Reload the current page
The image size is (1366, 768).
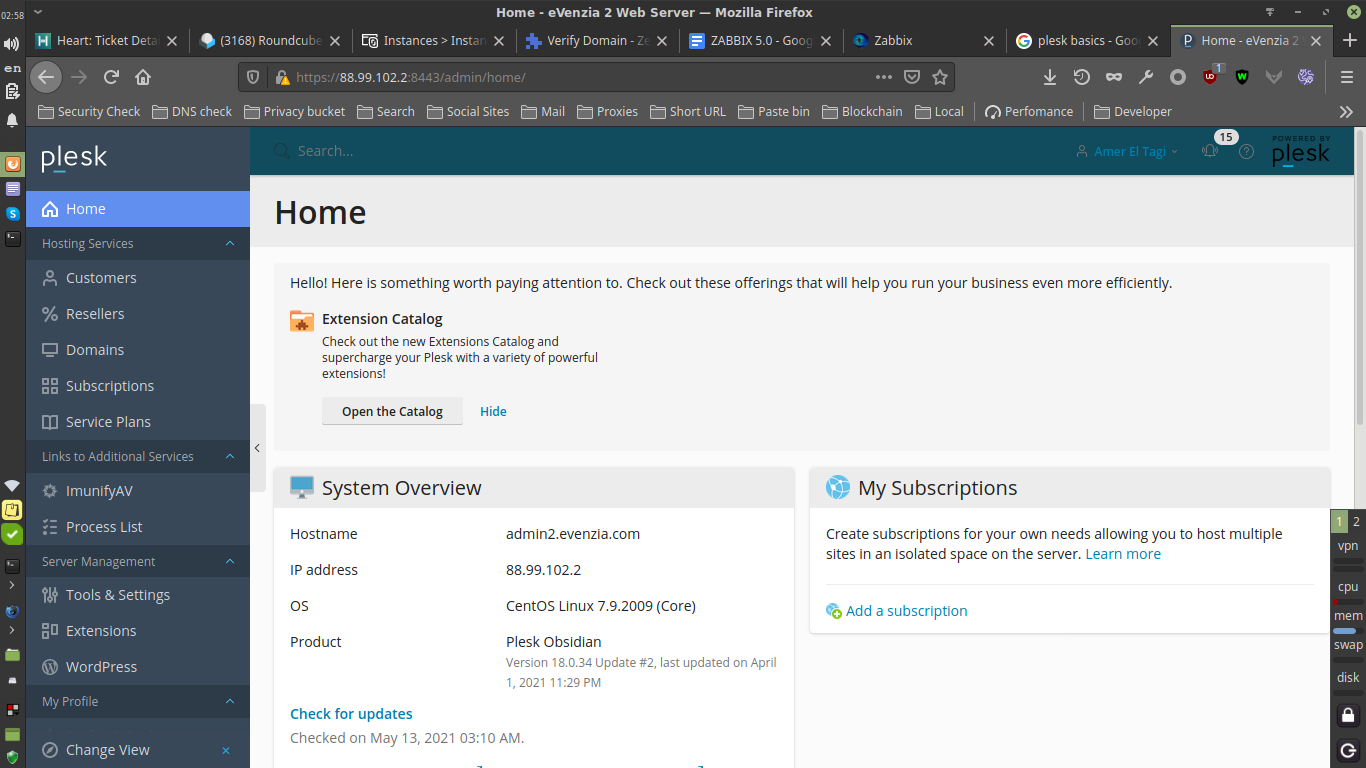[x=112, y=77]
